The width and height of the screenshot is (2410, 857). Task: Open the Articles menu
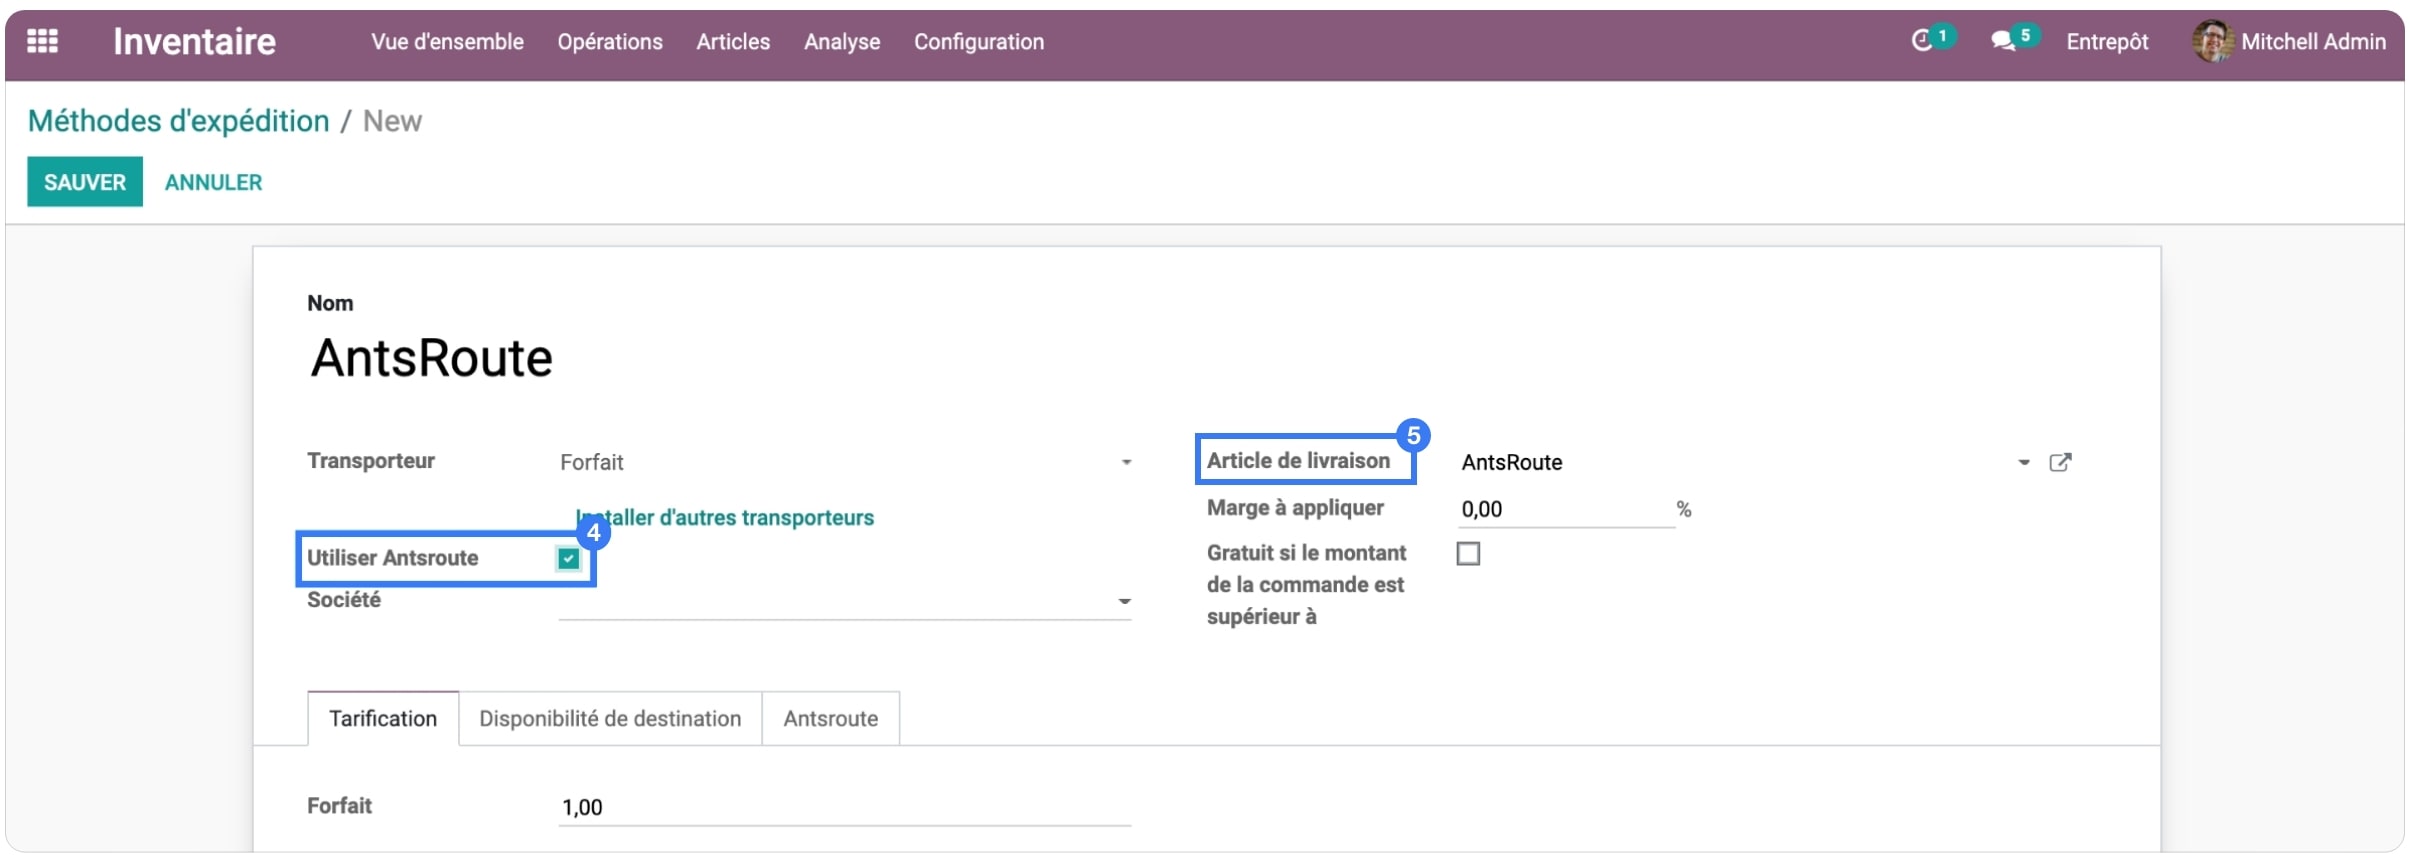point(733,42)
